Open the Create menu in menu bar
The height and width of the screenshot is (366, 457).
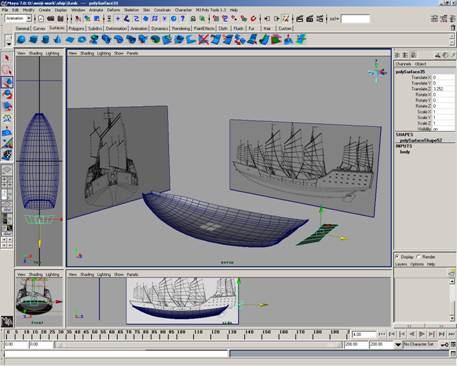click(x=45, y=10)
